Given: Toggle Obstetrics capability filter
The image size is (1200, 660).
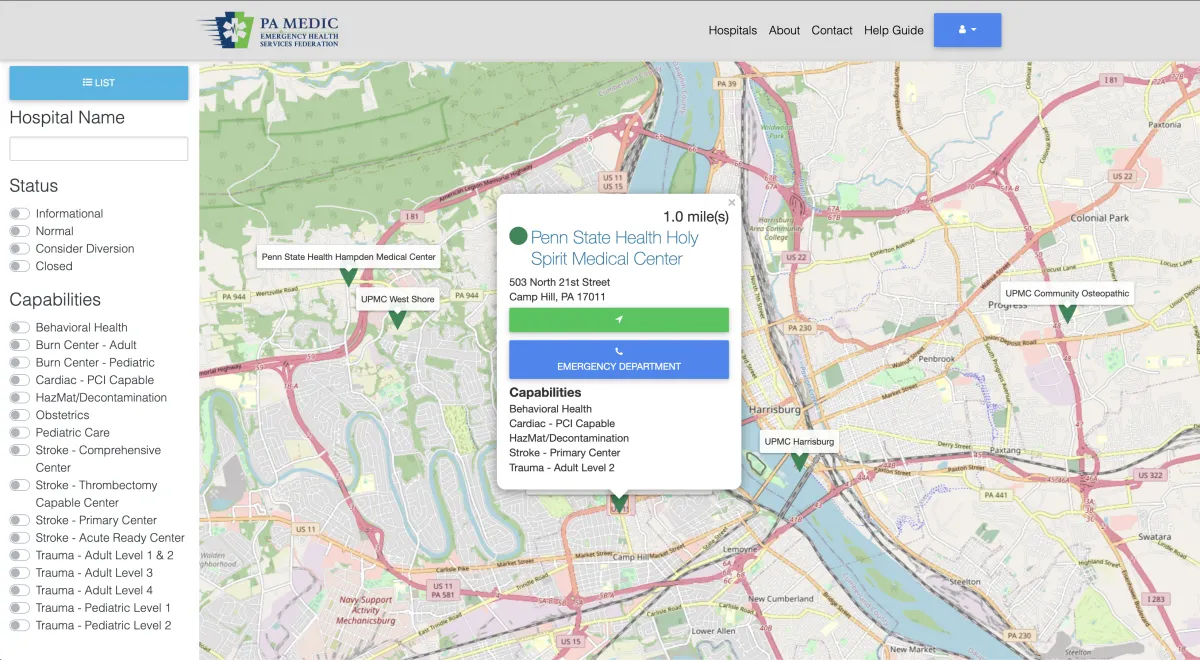Looking at the screenshot, I should tap(19, 415).
